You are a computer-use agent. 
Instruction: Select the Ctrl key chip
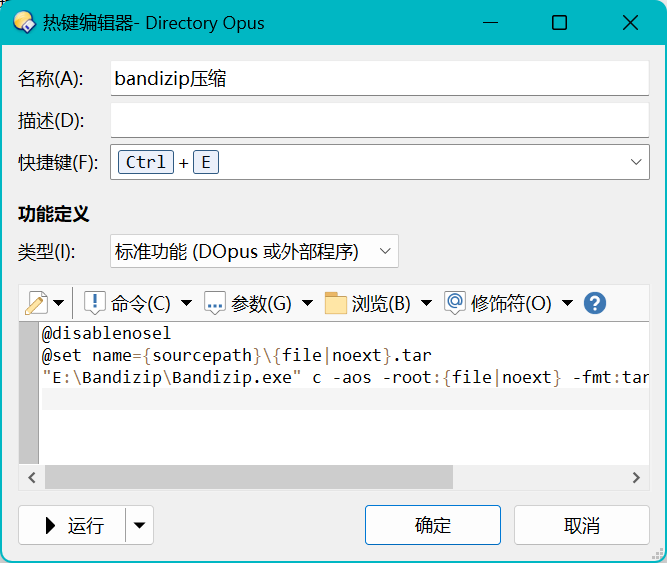(146, 162)
